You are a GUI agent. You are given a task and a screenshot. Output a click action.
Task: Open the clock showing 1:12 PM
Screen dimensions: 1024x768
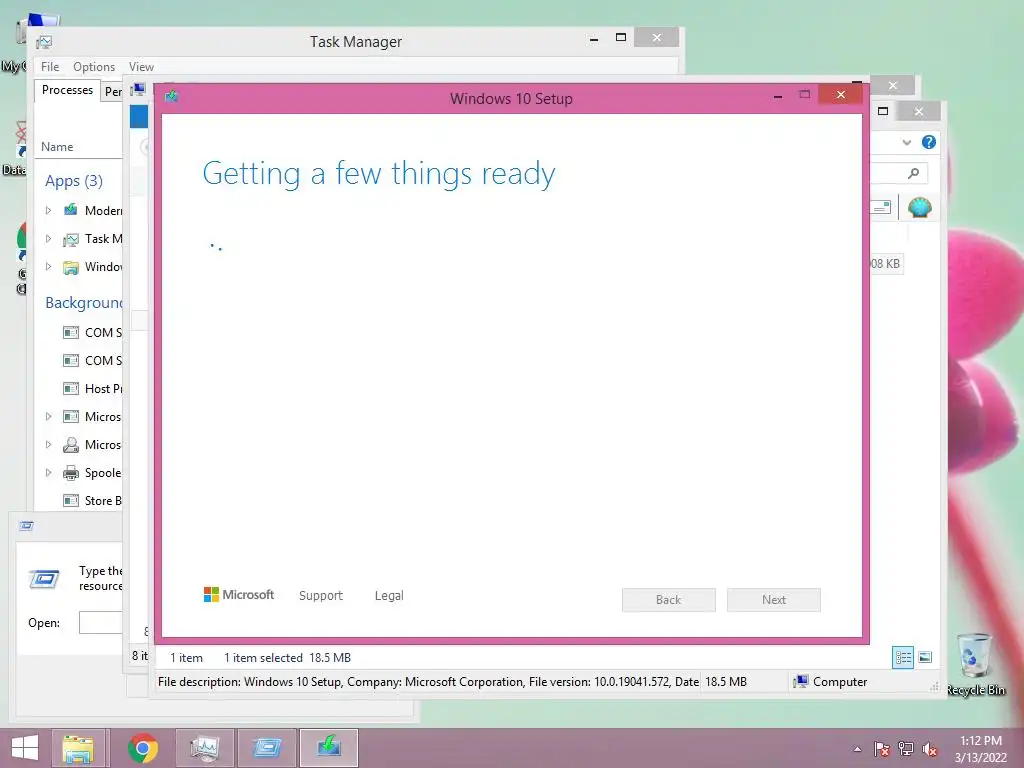pos(980,749)
